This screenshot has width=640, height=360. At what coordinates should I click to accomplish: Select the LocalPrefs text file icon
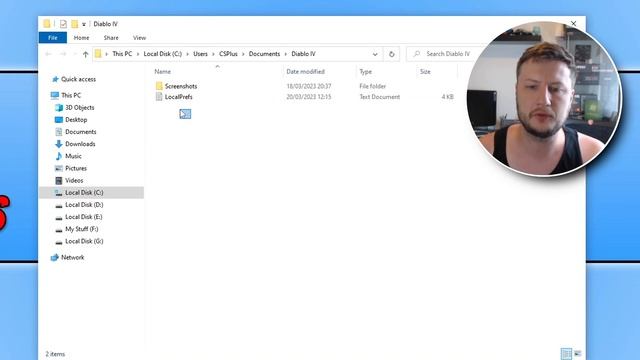pos(159,97)
